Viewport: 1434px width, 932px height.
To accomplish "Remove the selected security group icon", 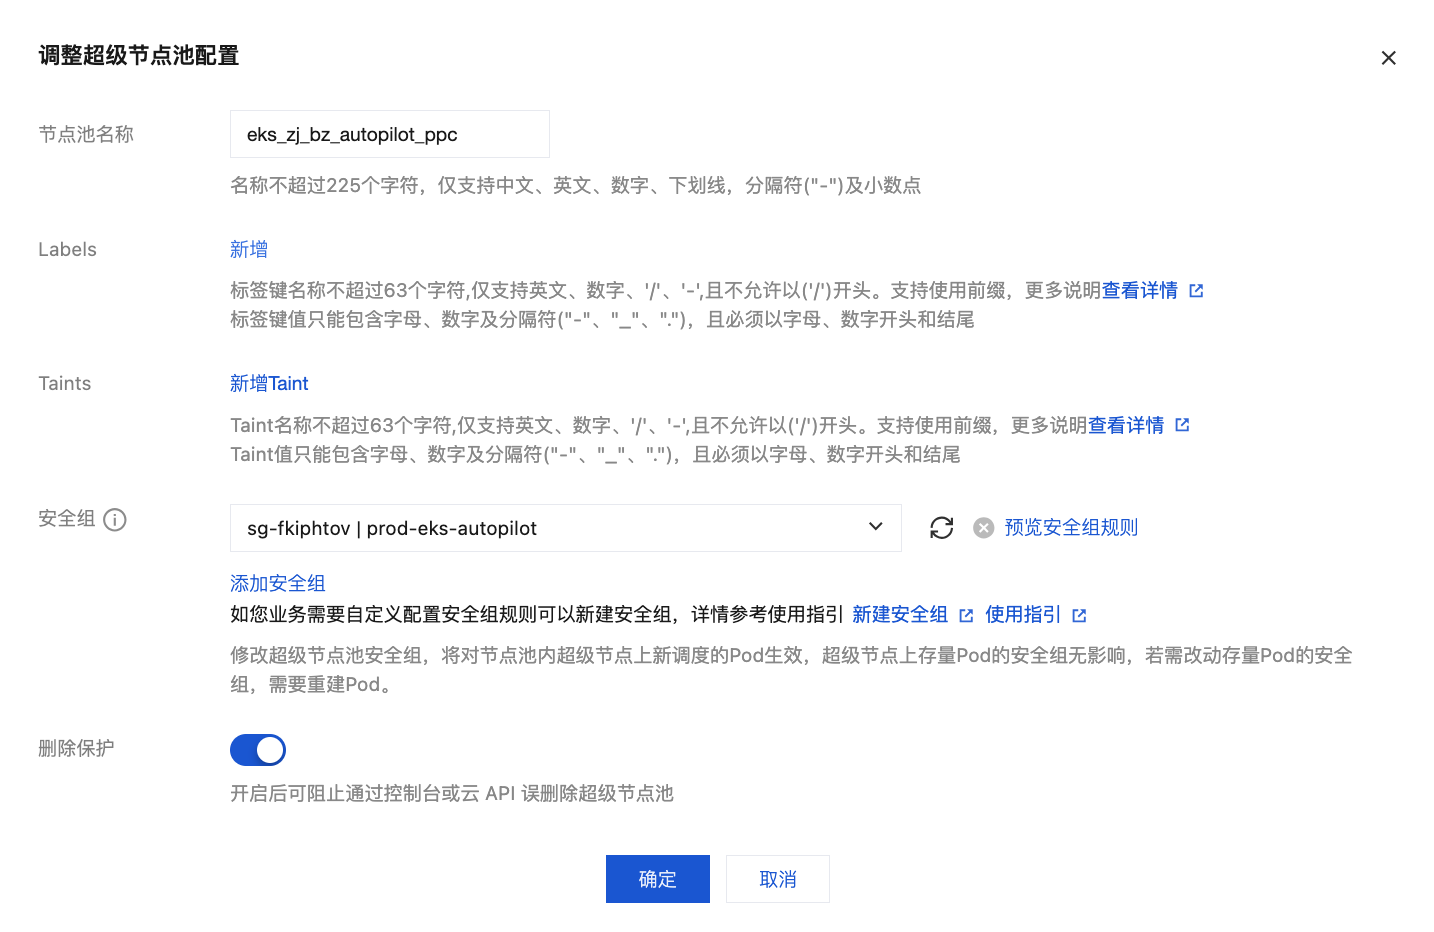I will 984,528.
